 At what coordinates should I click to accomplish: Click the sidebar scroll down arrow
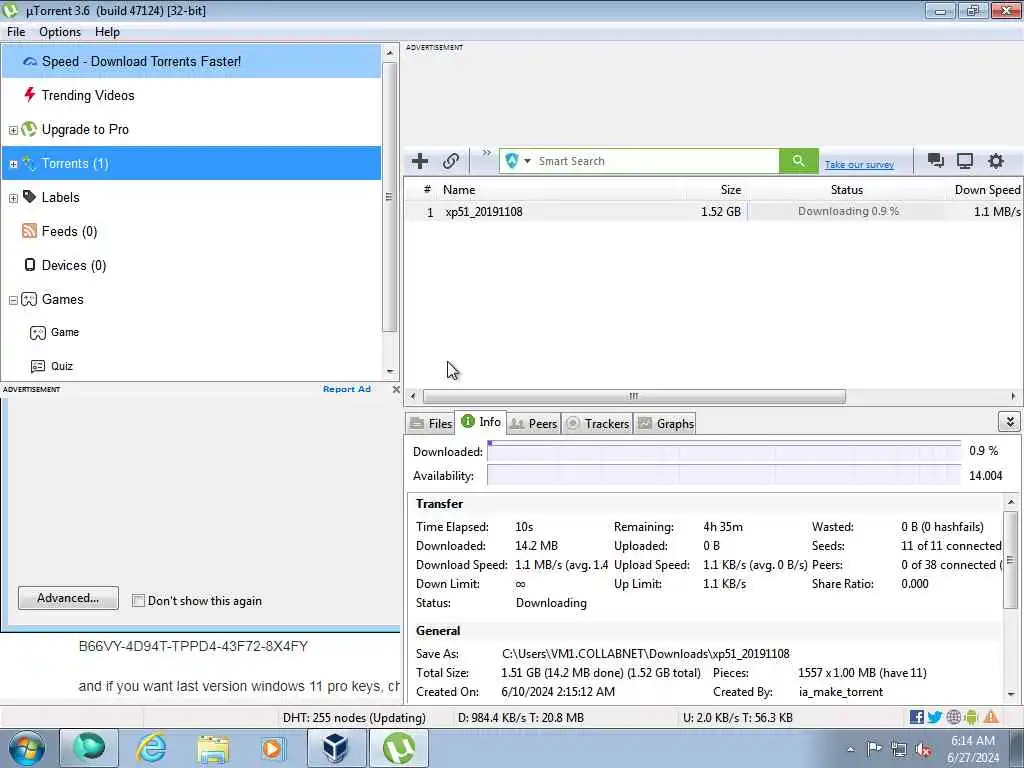pyautogui.click(x=390, y=372)
